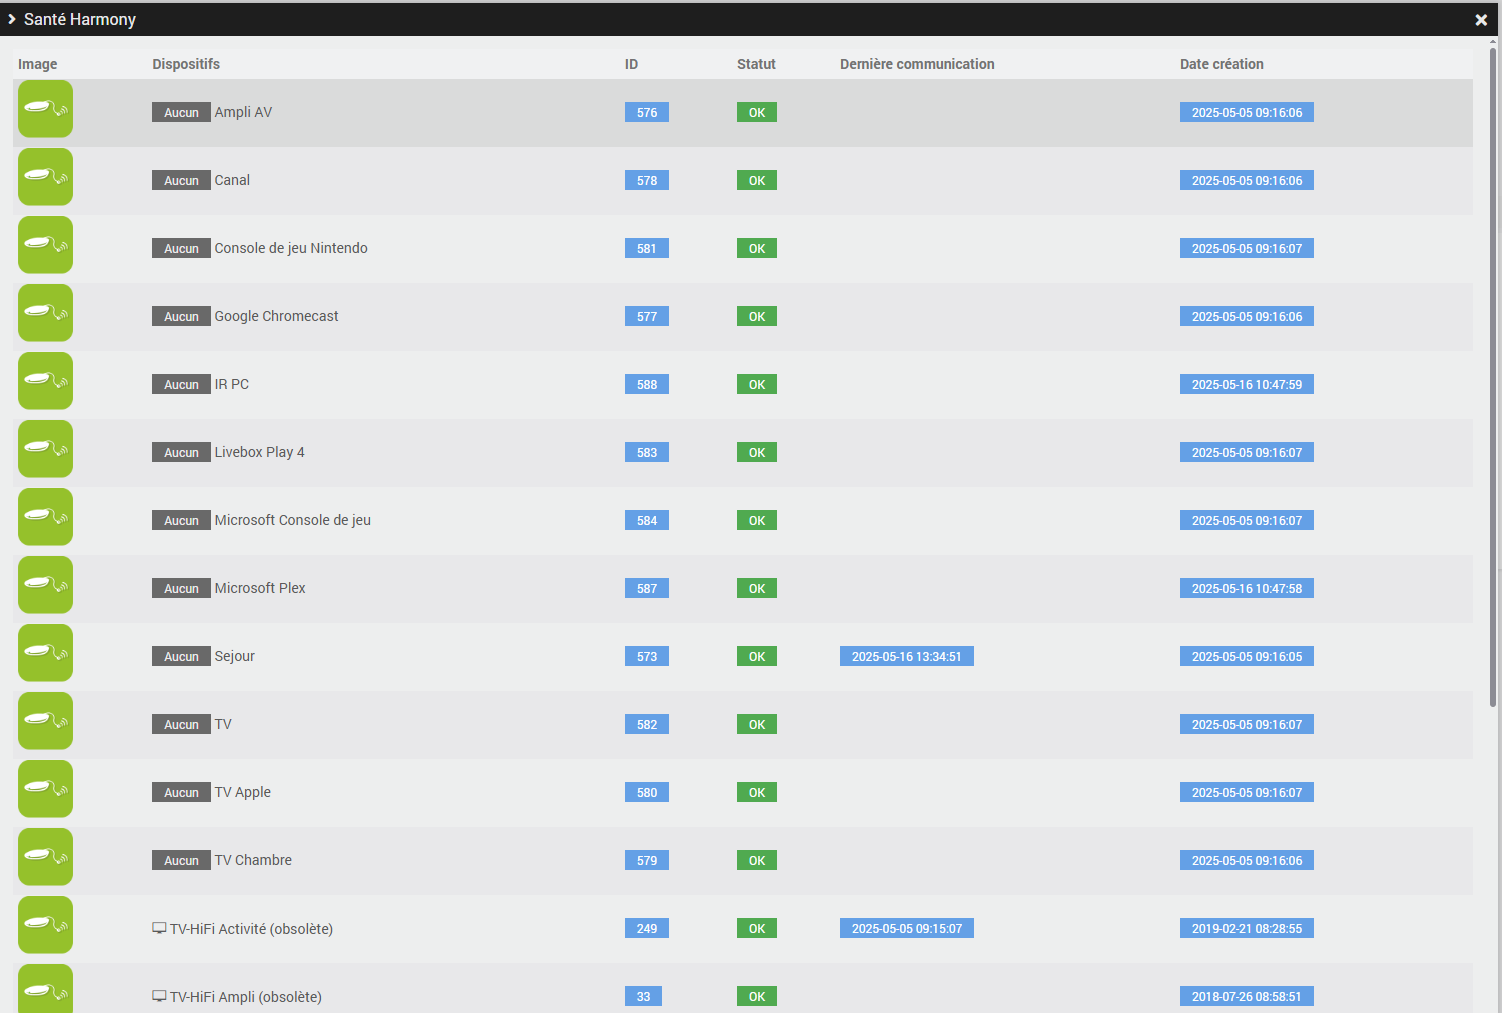Open the Ampli AV device link
The height and width of the screenshot is (1013, 1502).
243,112
